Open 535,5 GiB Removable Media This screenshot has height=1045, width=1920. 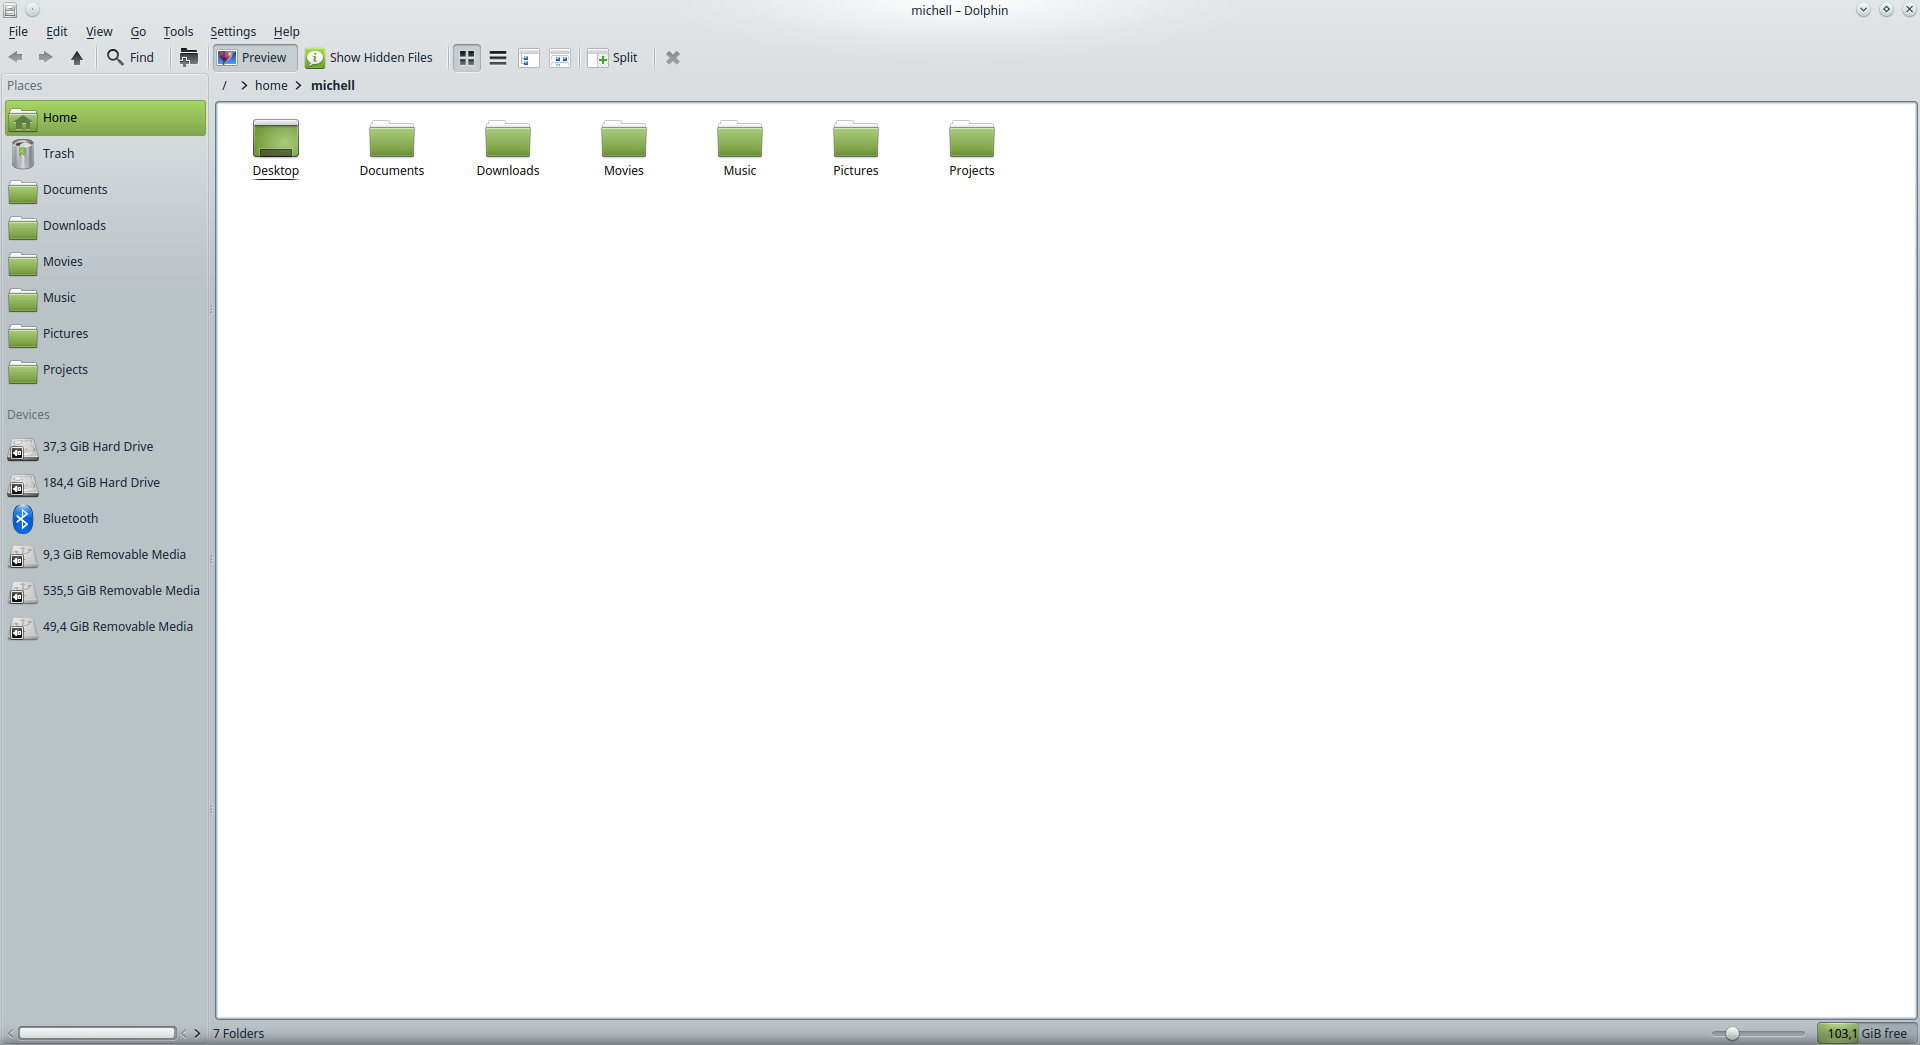[105, 591]
